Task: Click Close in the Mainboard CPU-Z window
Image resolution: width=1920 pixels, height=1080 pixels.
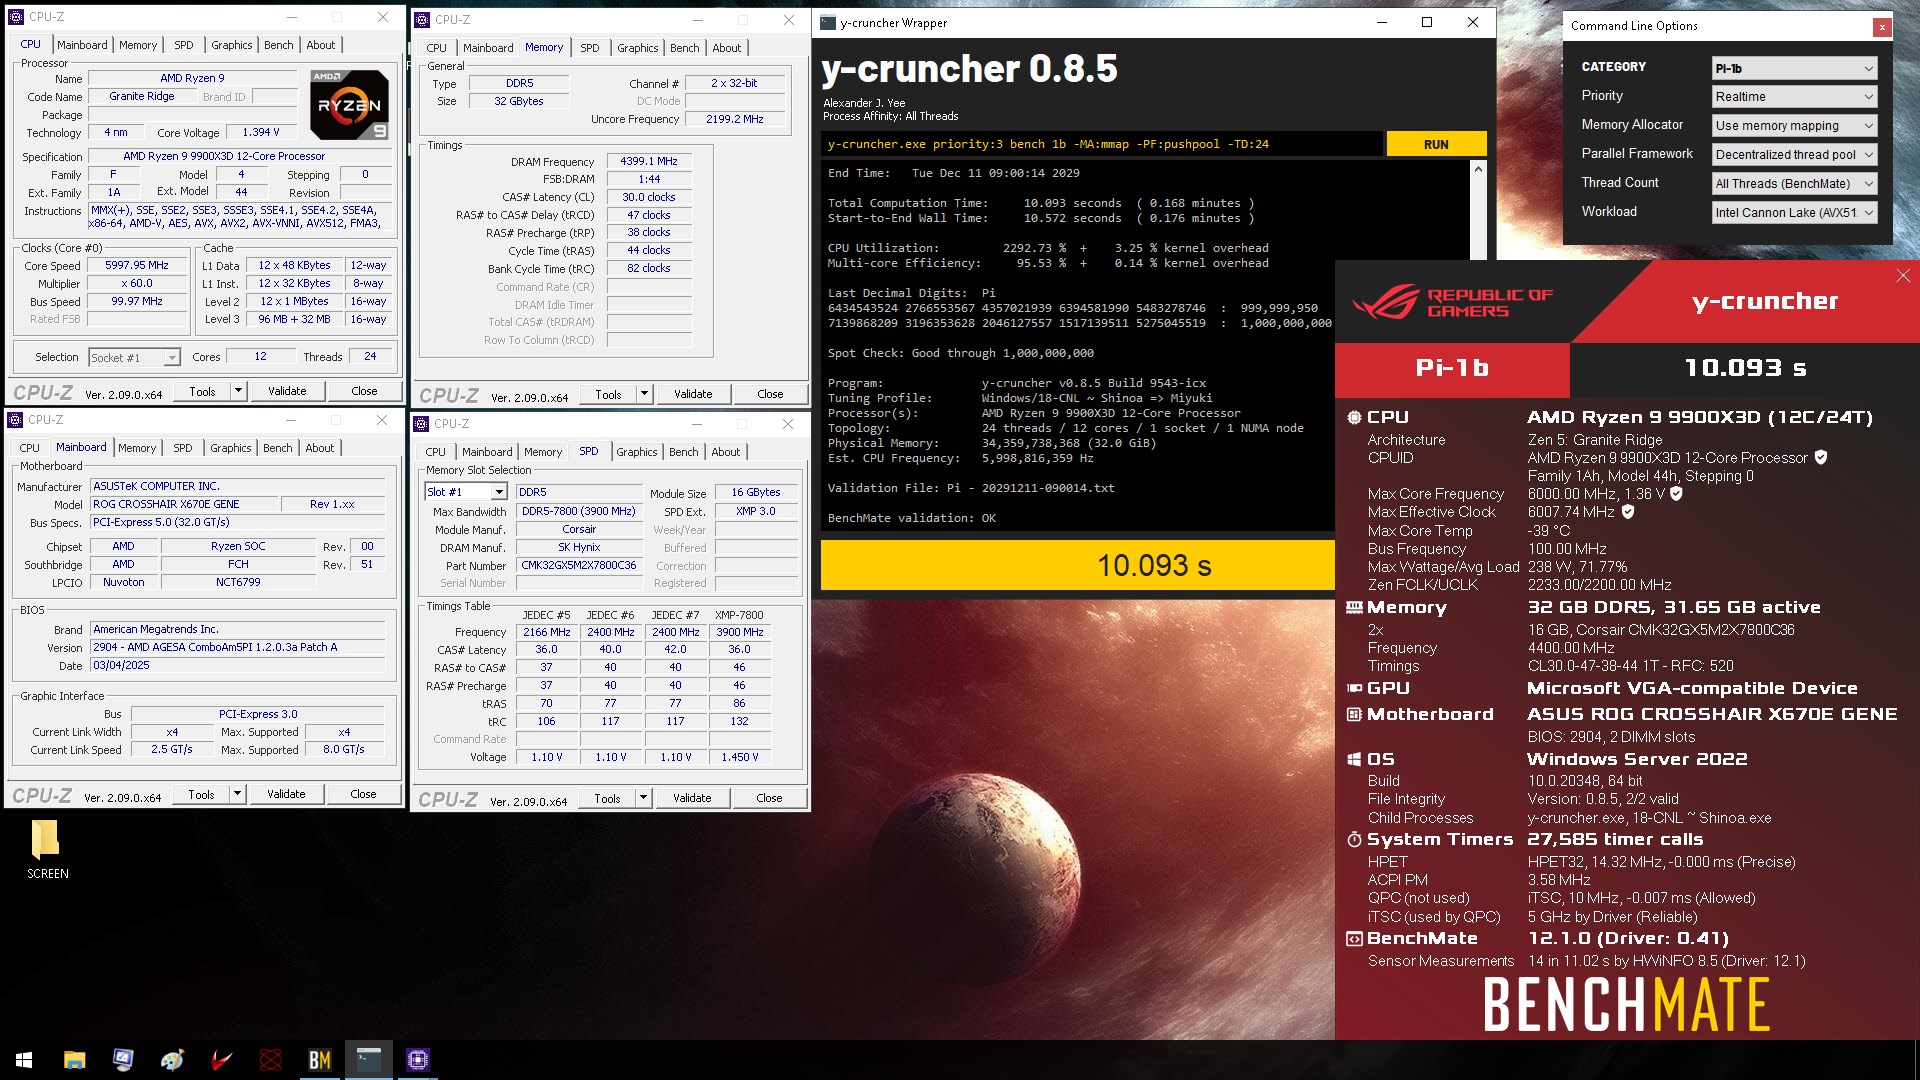Action: click(x=363, y=794)
